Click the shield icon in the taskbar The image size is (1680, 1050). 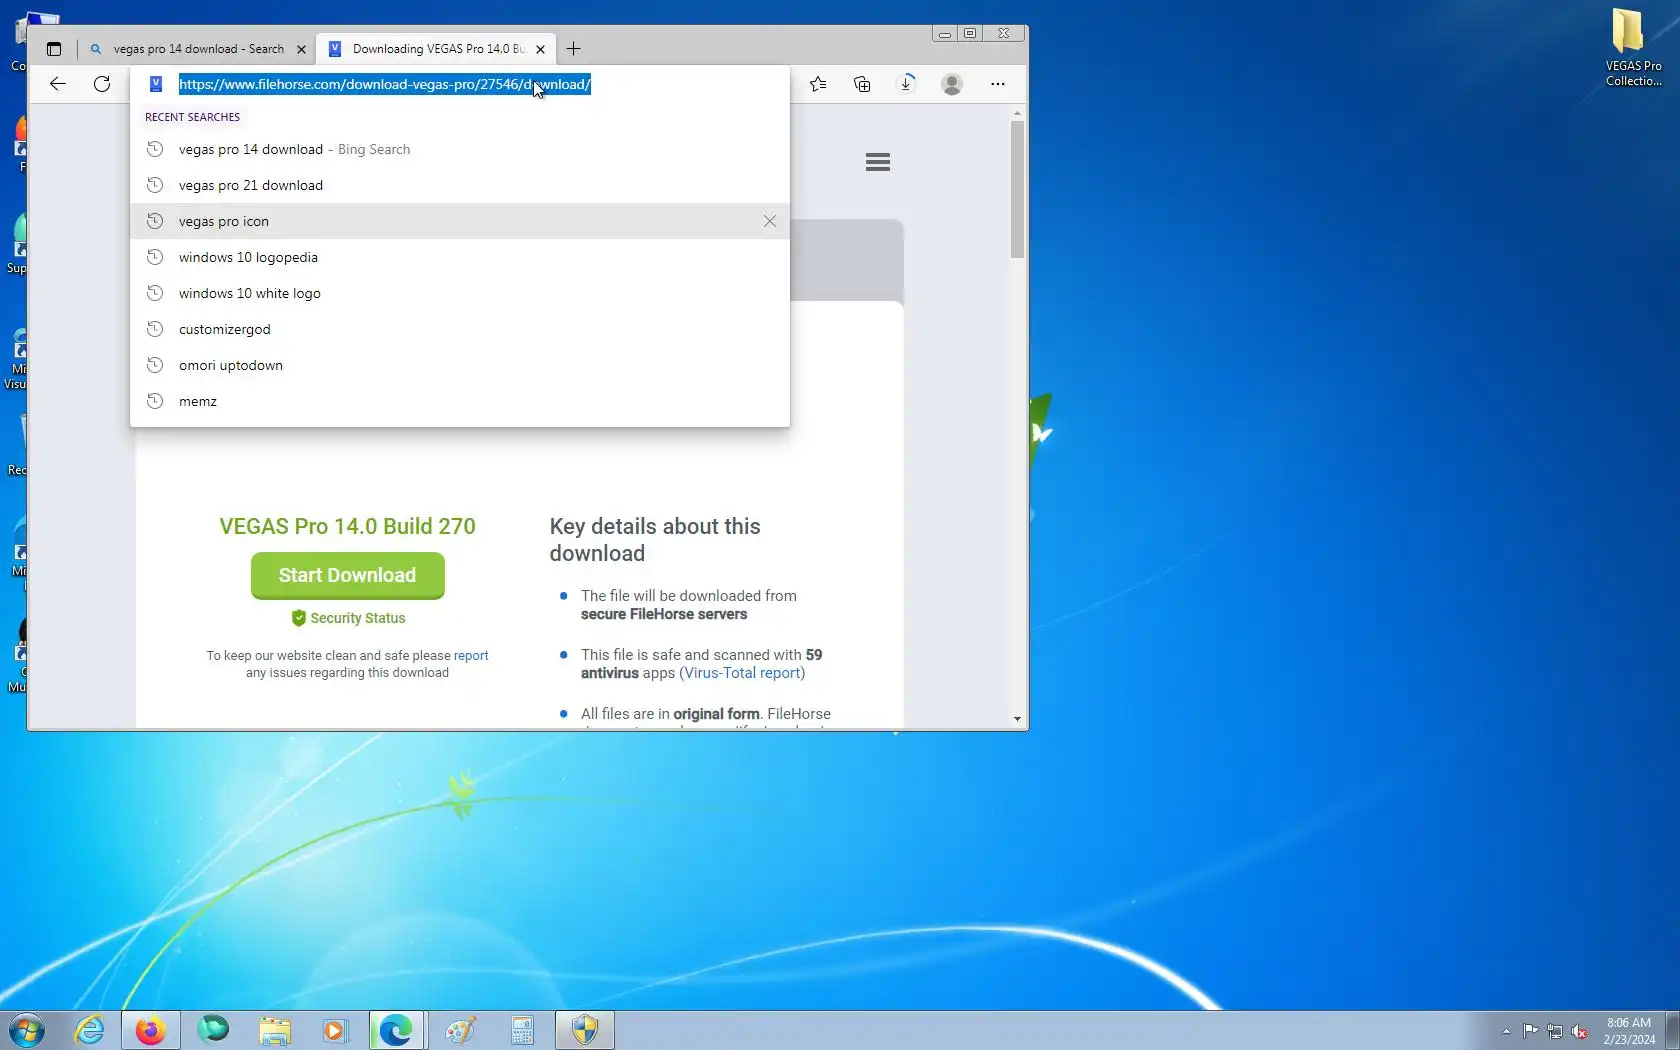pyautogui.click(x=585, y=1030)
